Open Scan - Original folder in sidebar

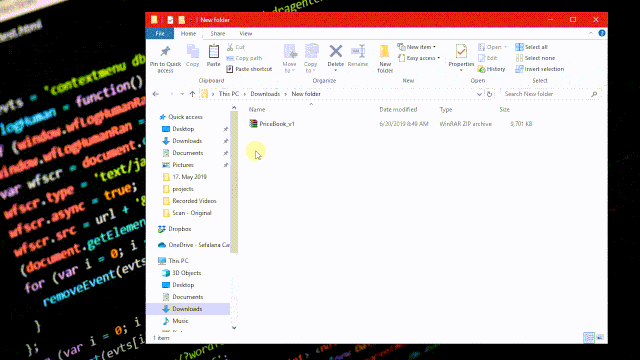pos(187,213)
